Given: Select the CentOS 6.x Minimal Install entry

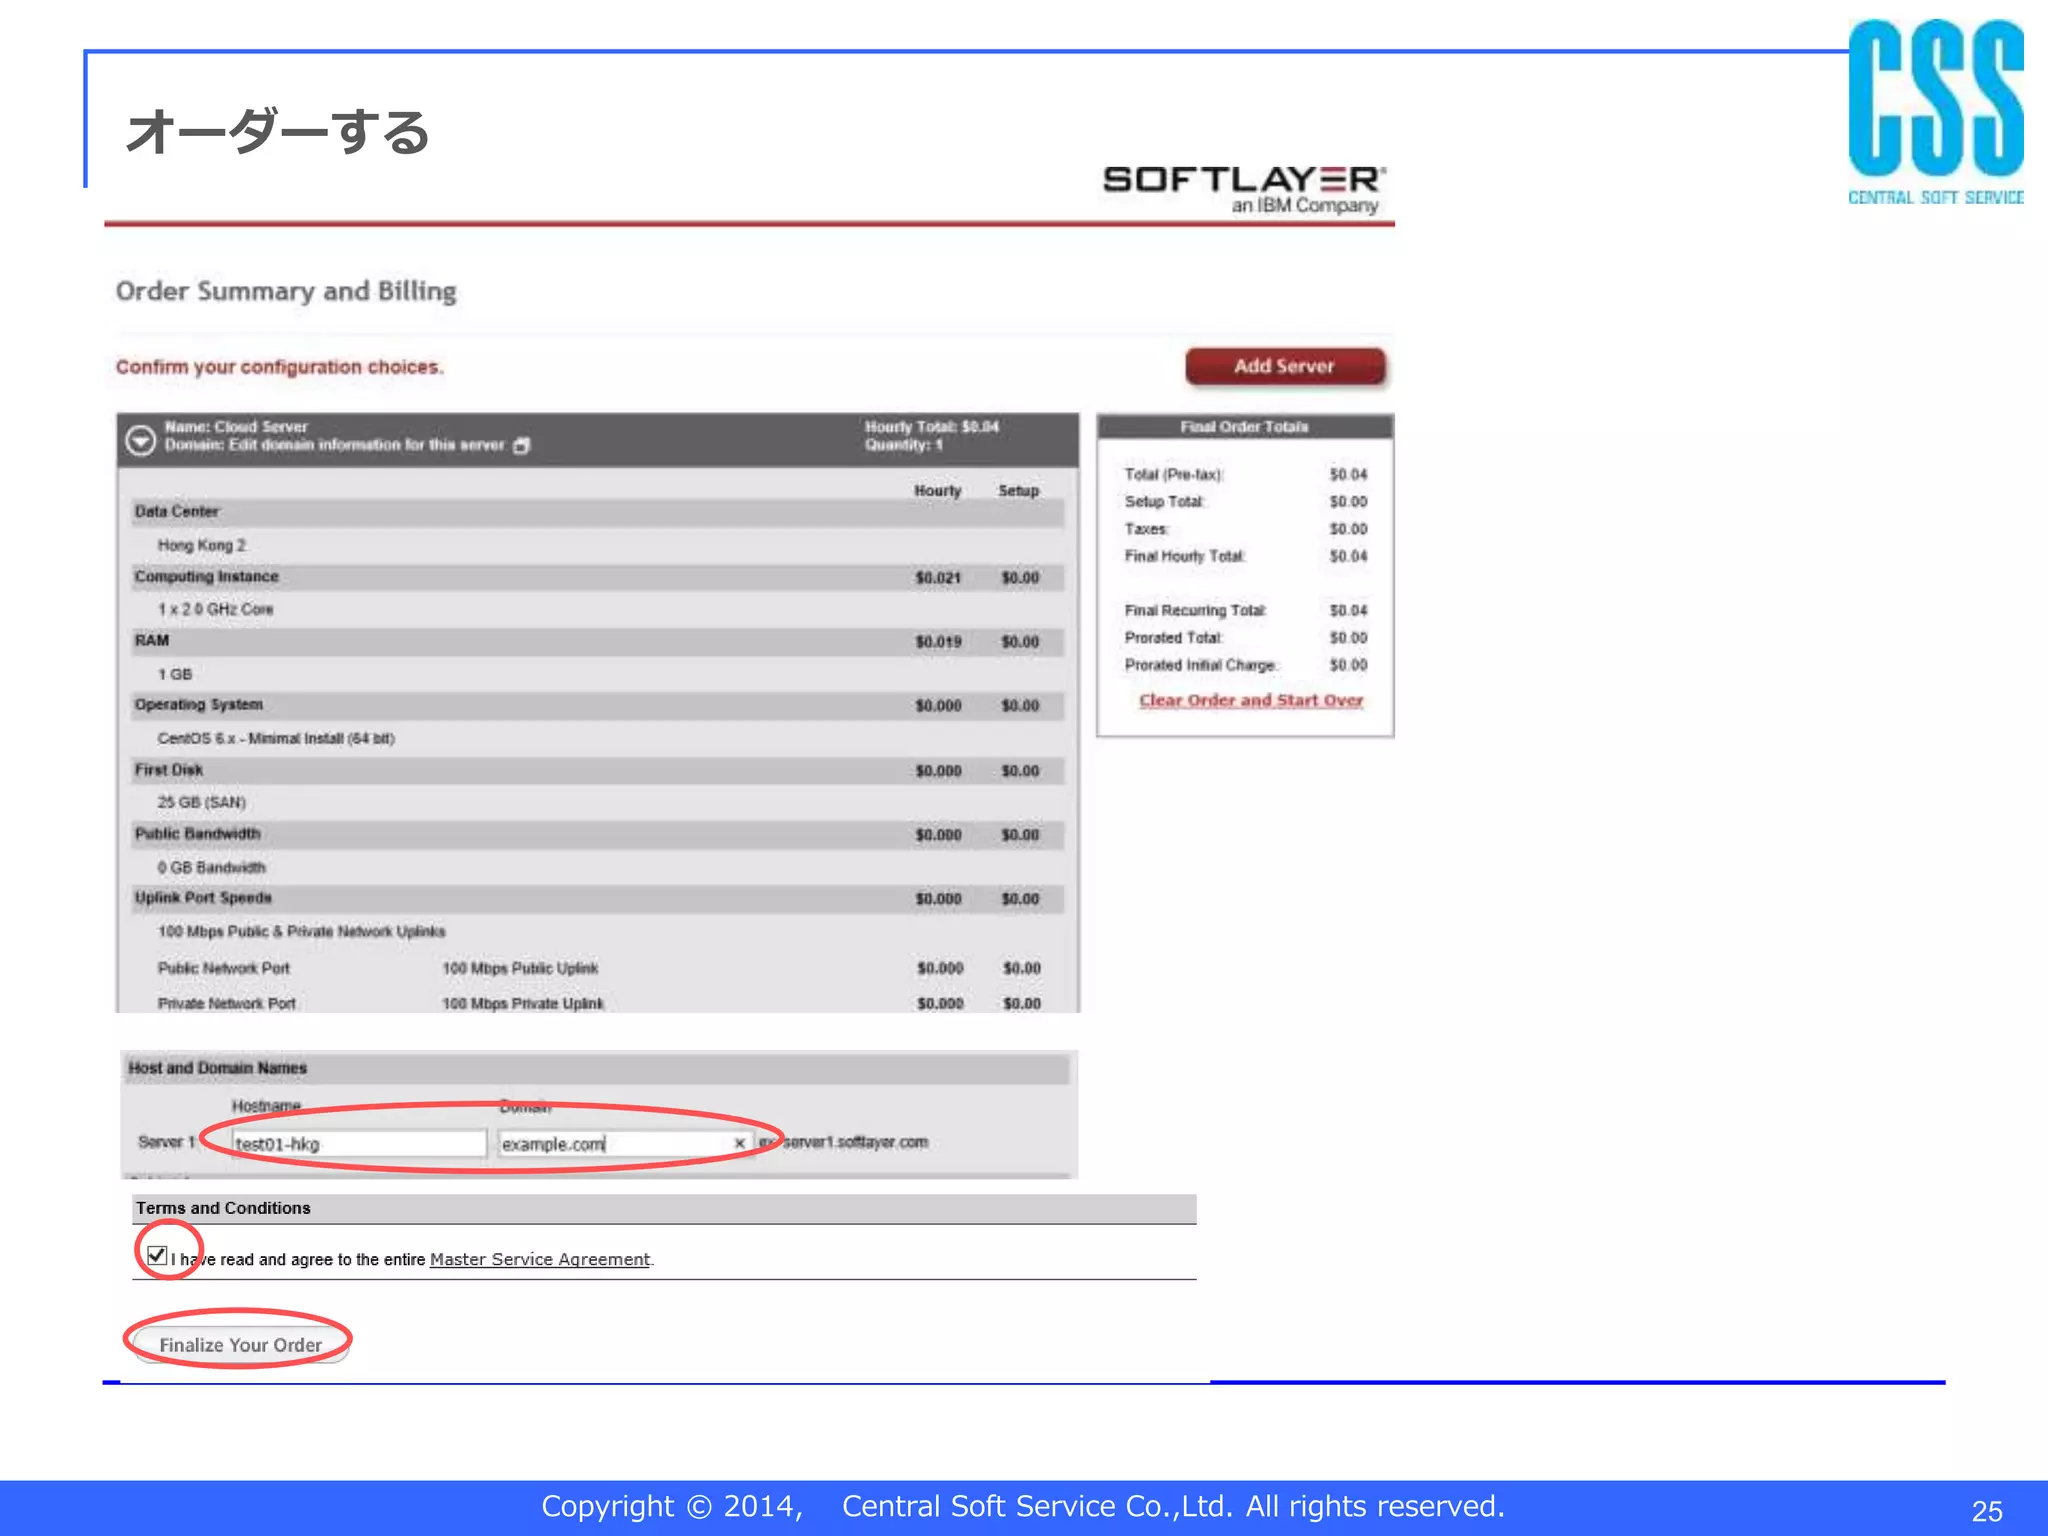Looking at the screenshot, I should [x=276, y=738].
